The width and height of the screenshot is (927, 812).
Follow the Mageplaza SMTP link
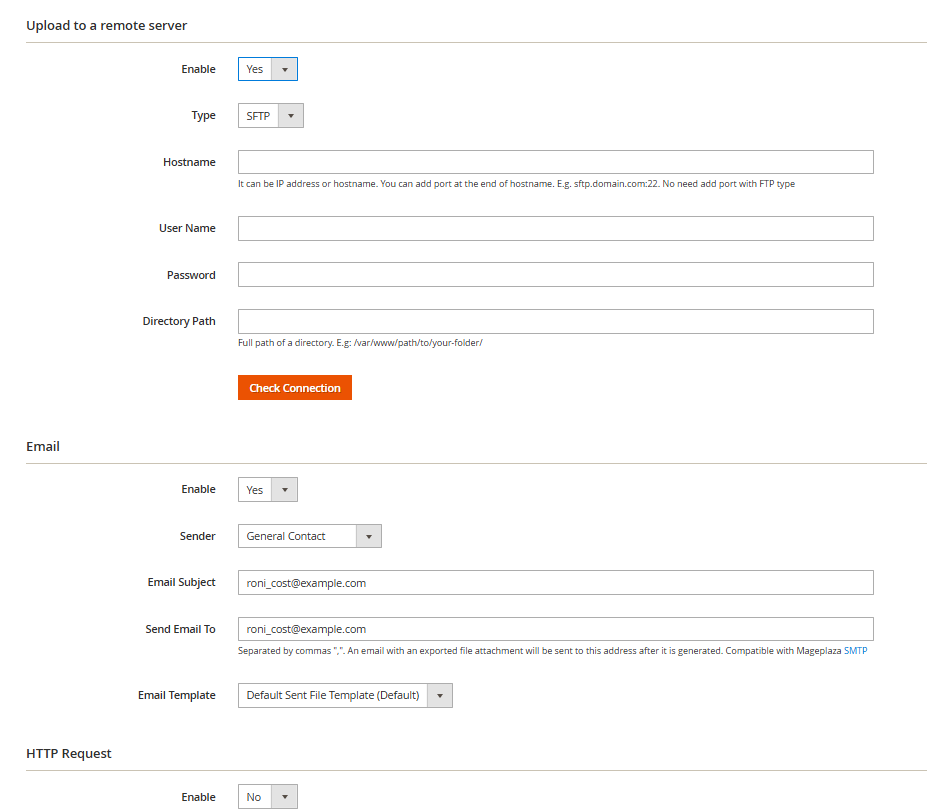click(x=855, y=651)
